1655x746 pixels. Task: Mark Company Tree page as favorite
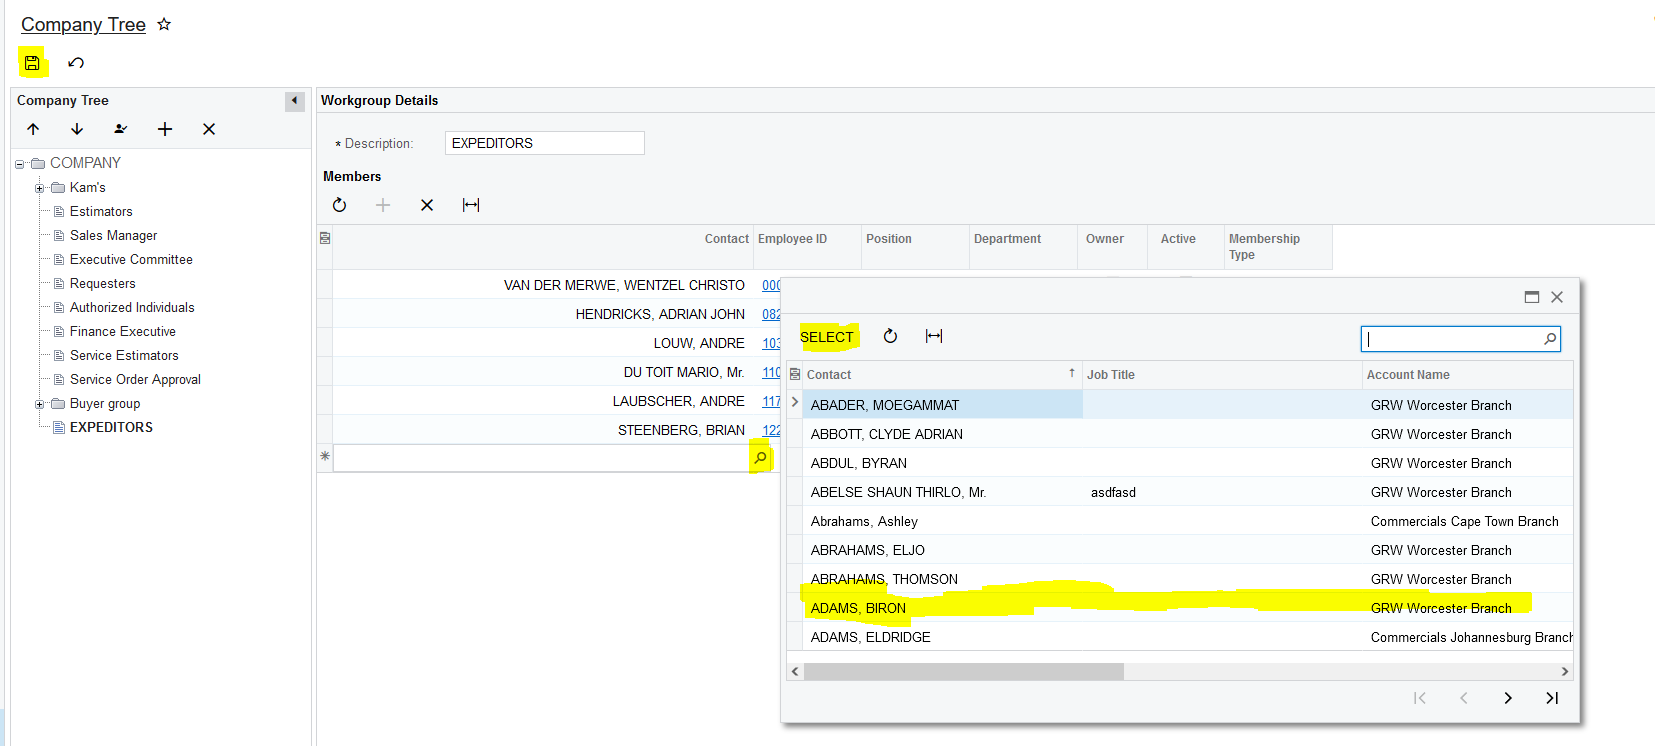164,24
